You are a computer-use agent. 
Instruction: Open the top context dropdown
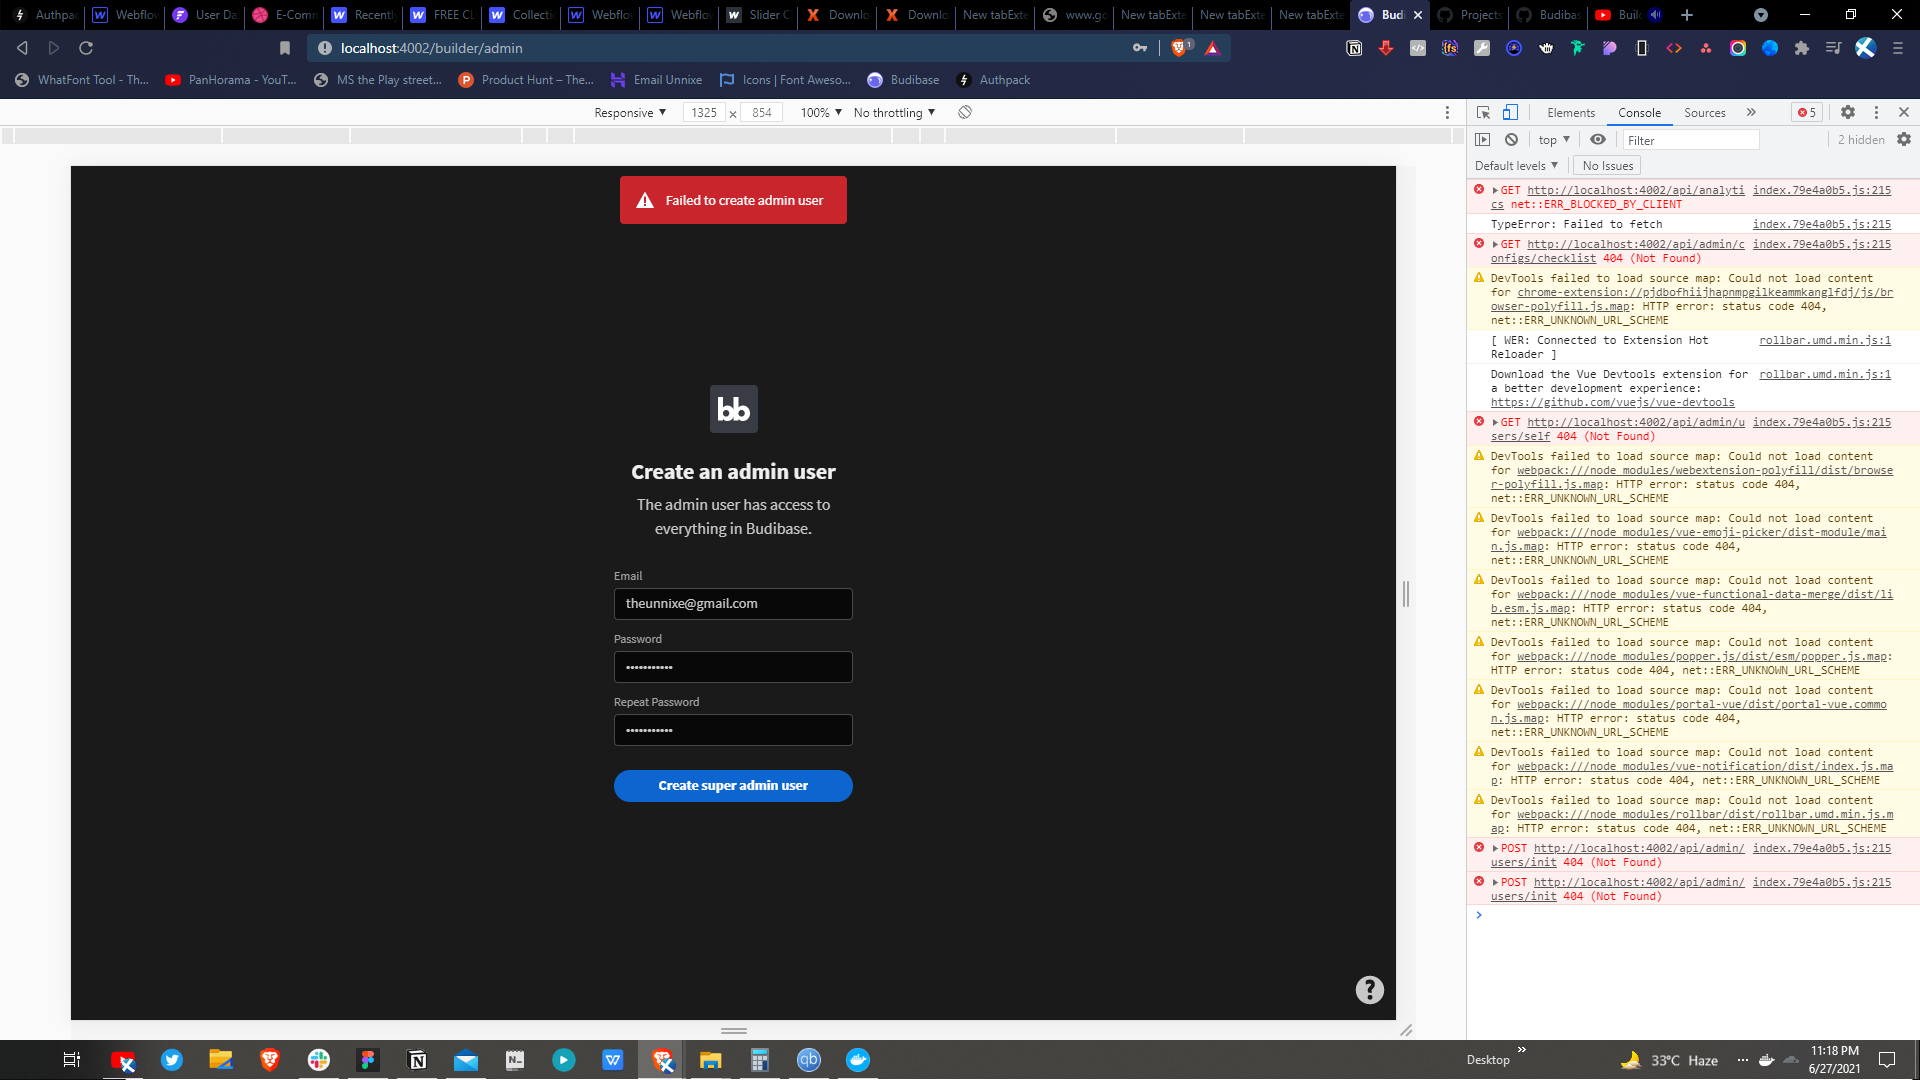(1554, 140)
